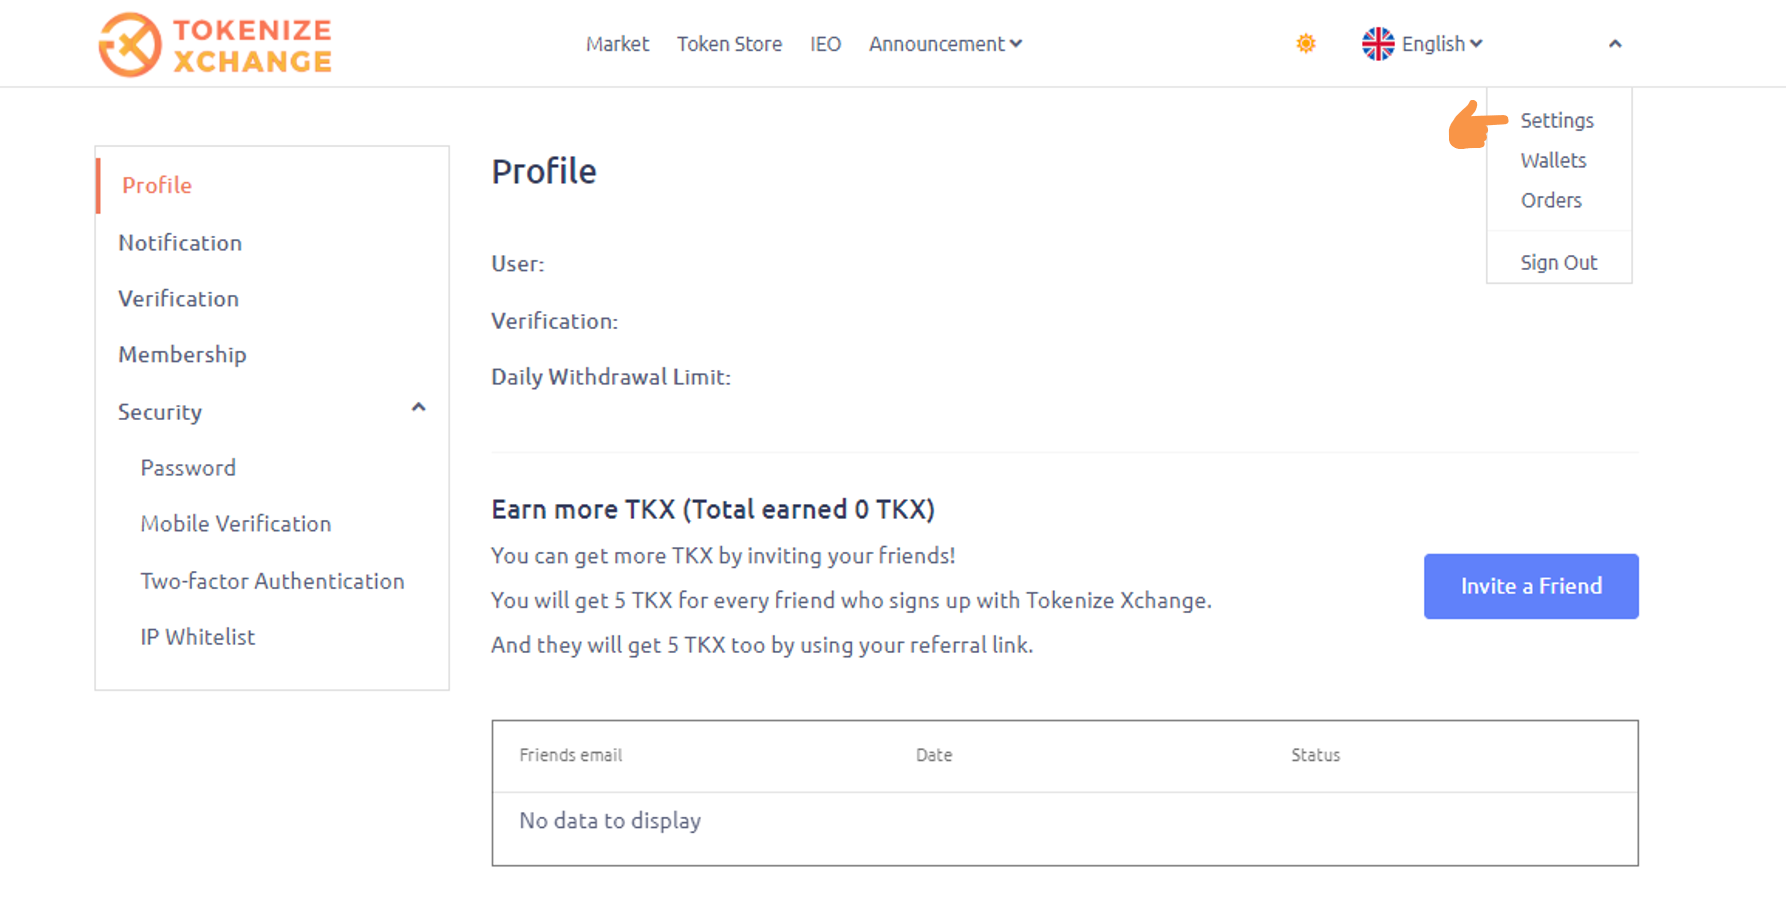Open Settings from the account menu
The width and height of the screenshot is (1786, 916).
pos(1557,120)
